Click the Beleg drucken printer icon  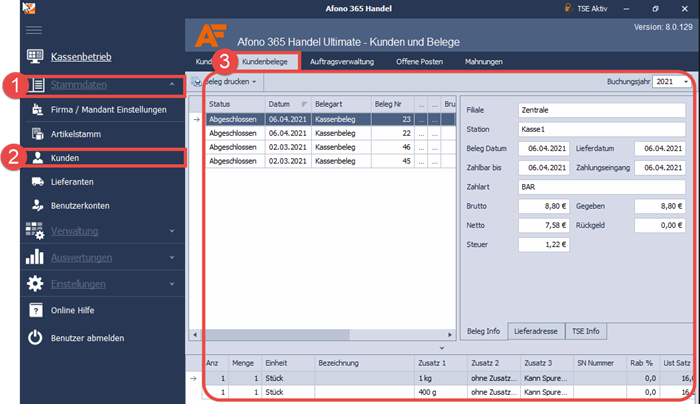[196, 82]
